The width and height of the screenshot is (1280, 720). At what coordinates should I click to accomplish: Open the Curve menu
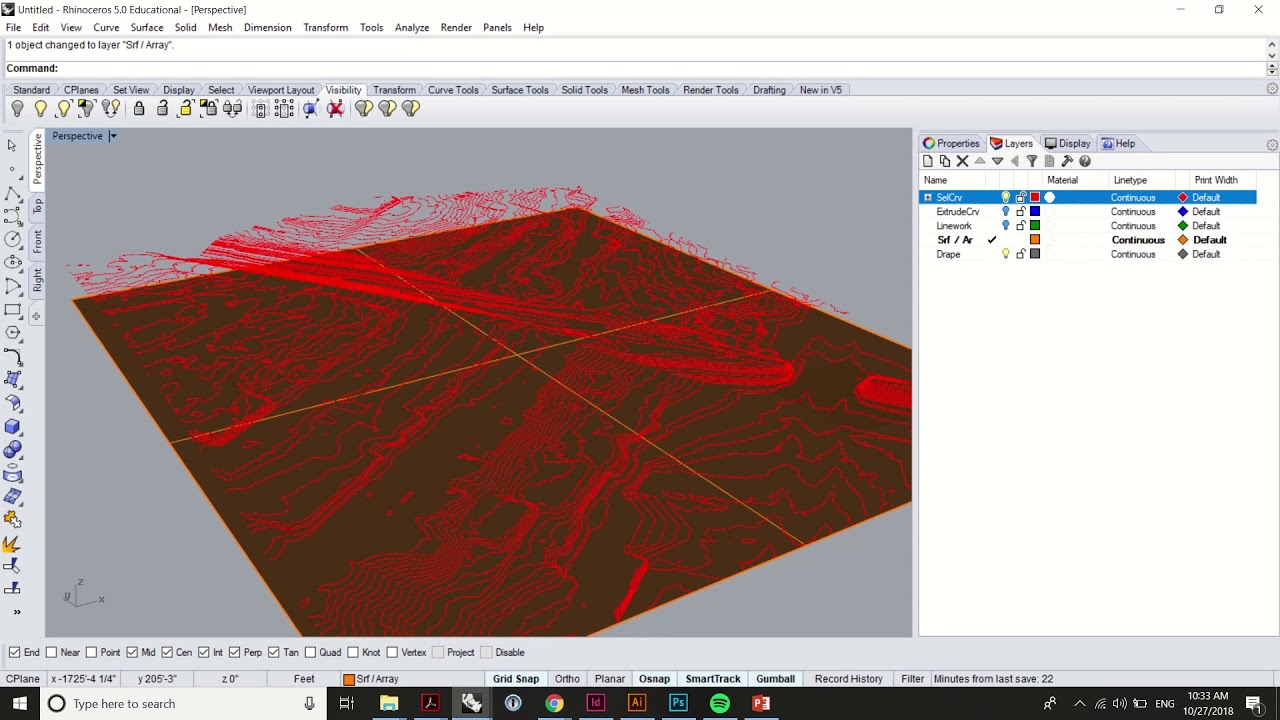tap(106, 27)
